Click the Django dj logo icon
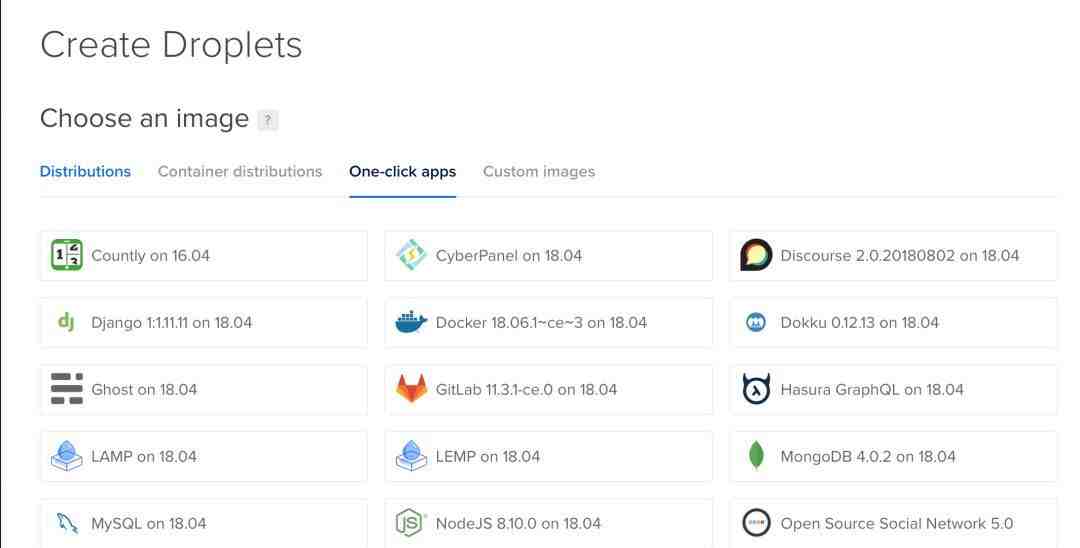This screenshot has height=548, width=1080. coord(66,322)
